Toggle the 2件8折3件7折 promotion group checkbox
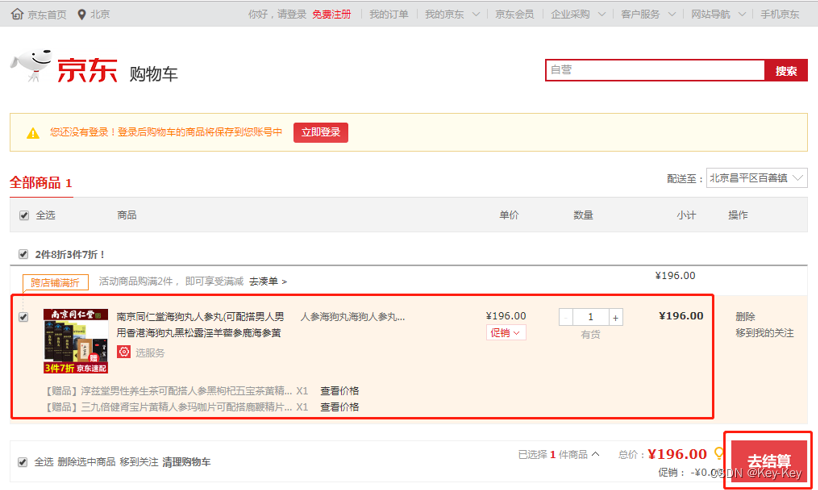 point(23,254)
